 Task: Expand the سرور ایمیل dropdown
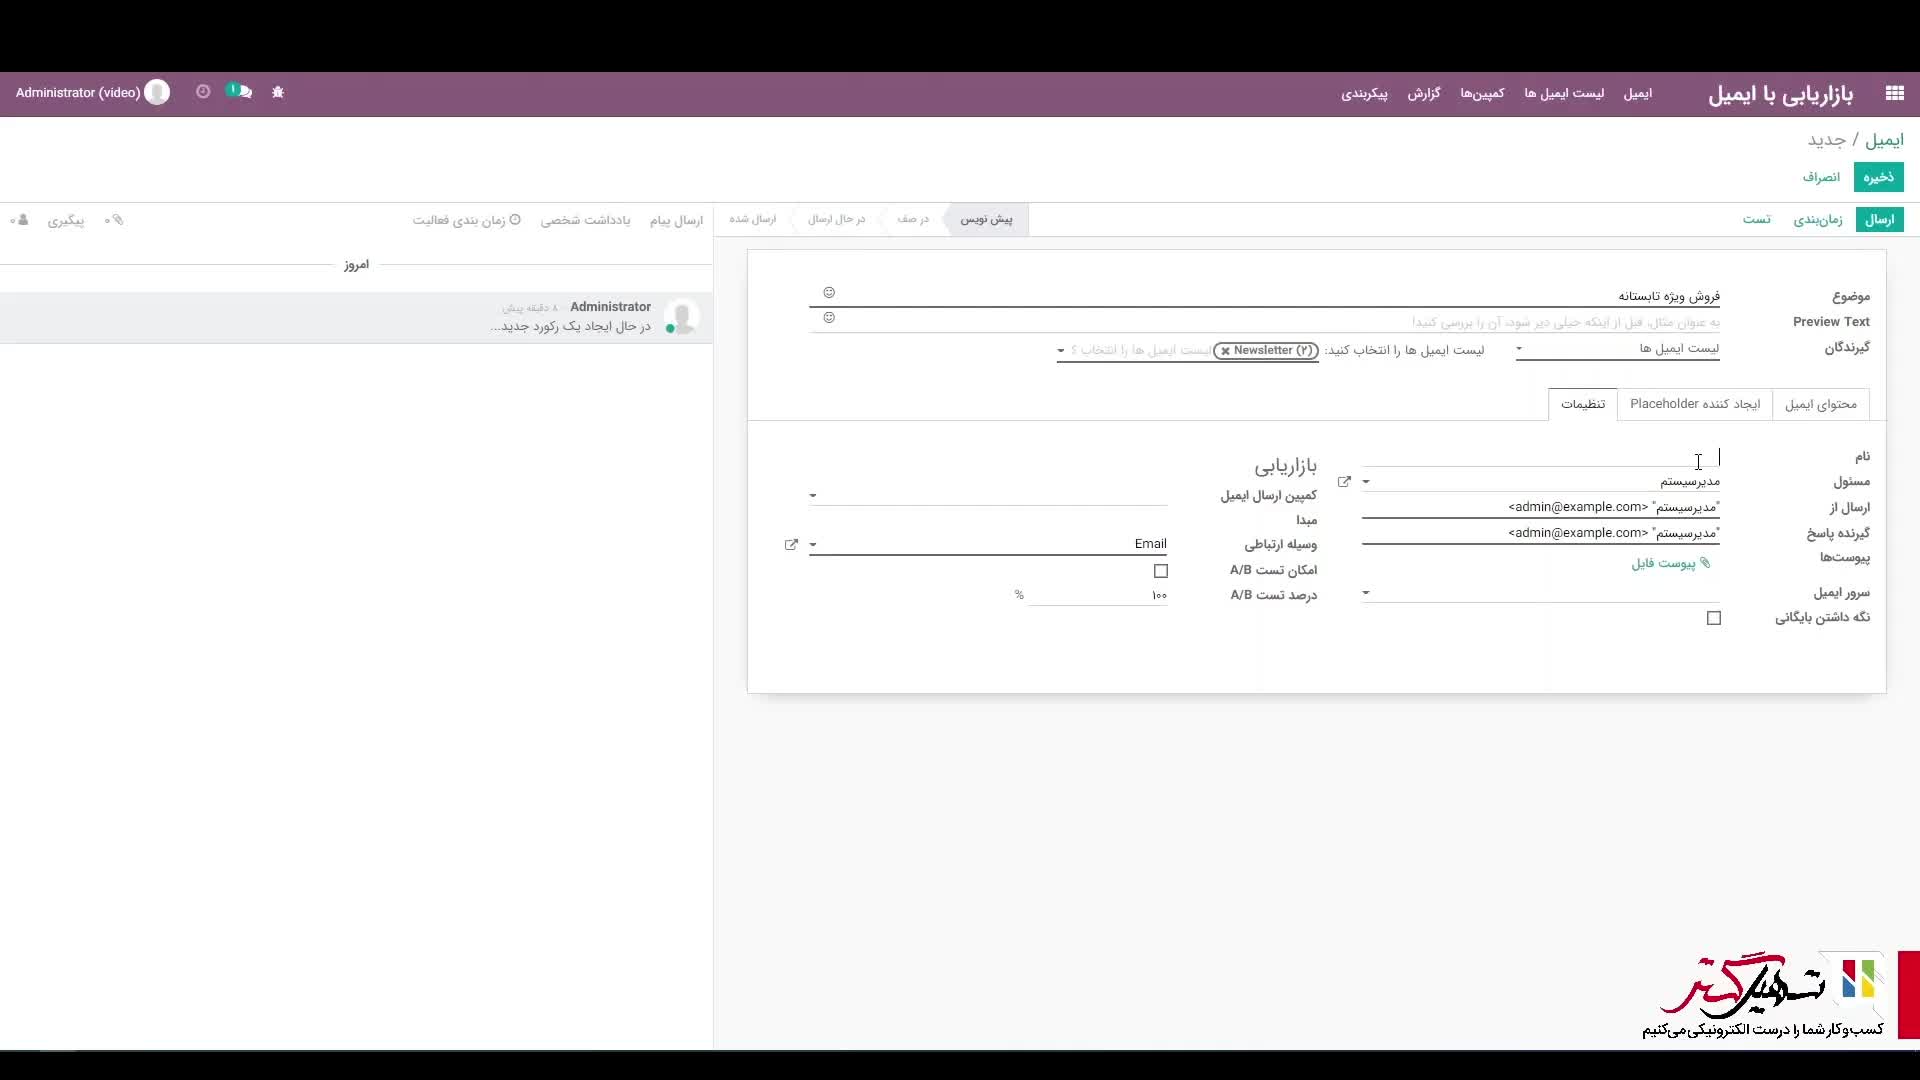click(1366, 593)
